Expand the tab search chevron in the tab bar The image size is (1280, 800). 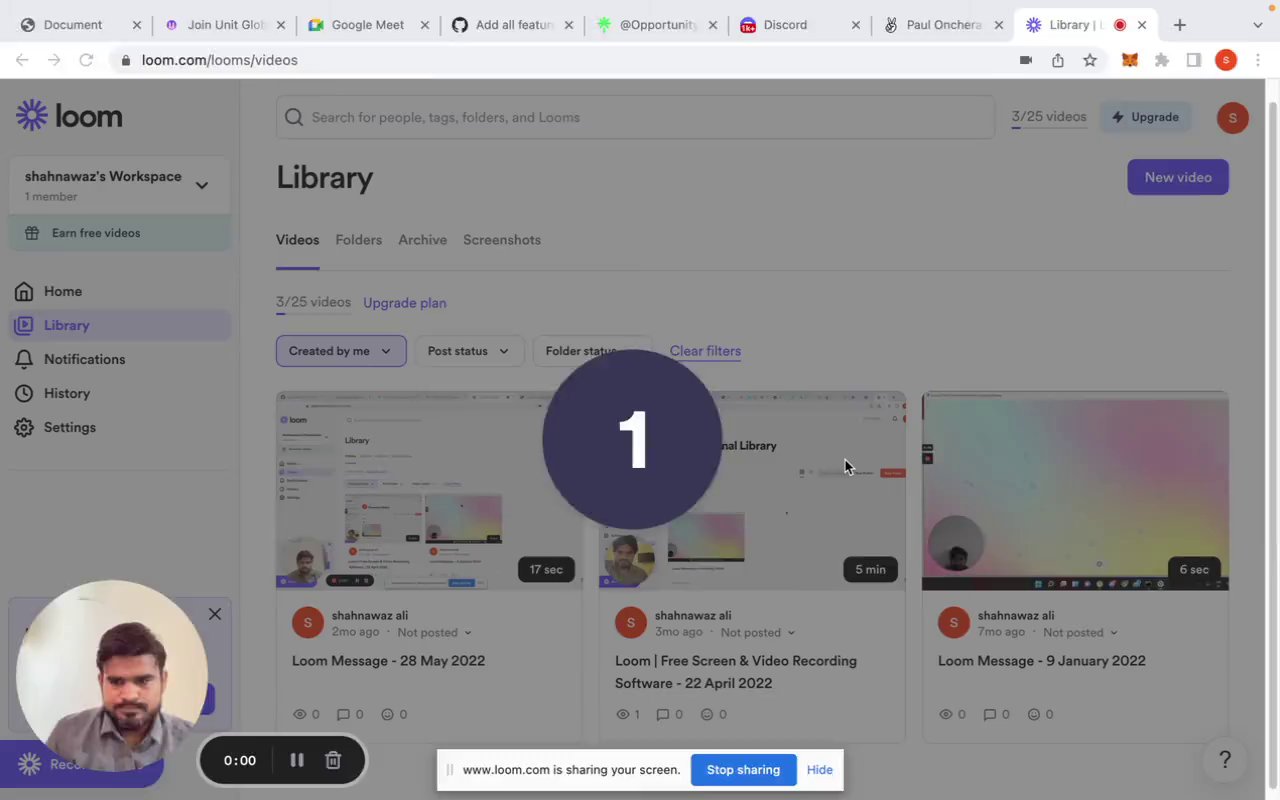1258,25
